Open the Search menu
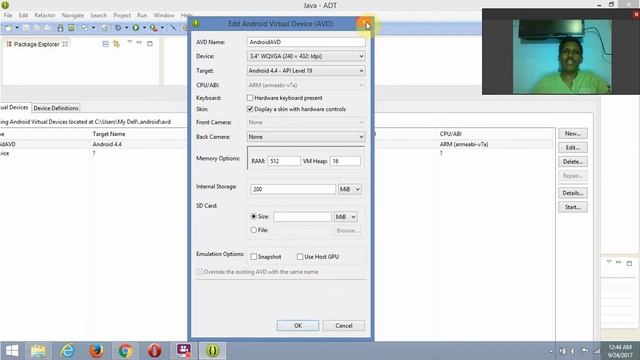Screen dimensions: 640x360 coord(98,15)
